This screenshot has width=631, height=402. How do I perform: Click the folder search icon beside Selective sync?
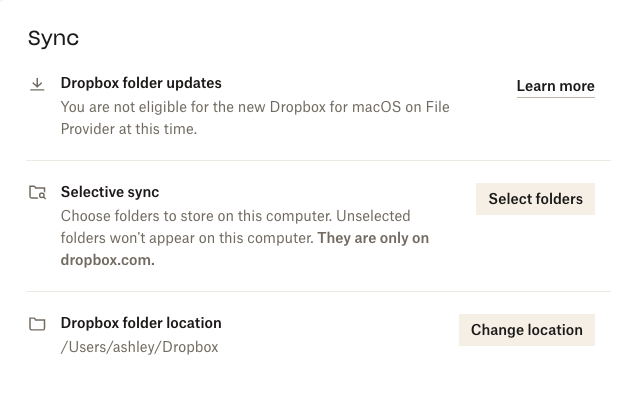[x=37, y=193]
